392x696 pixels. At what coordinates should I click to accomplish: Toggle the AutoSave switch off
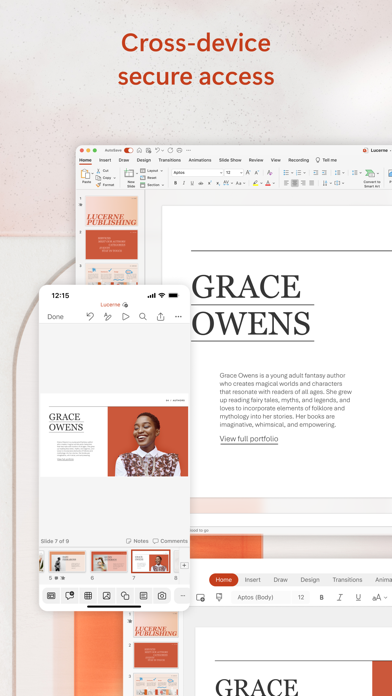(x=128, y=150)
